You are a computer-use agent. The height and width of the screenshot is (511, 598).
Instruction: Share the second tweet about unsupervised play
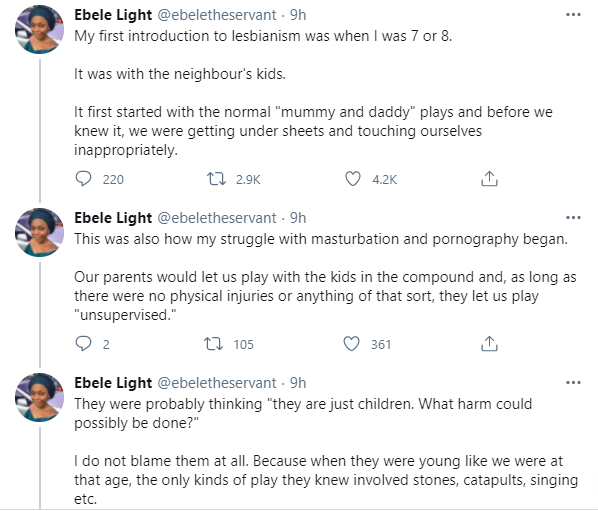pos(489,344)
